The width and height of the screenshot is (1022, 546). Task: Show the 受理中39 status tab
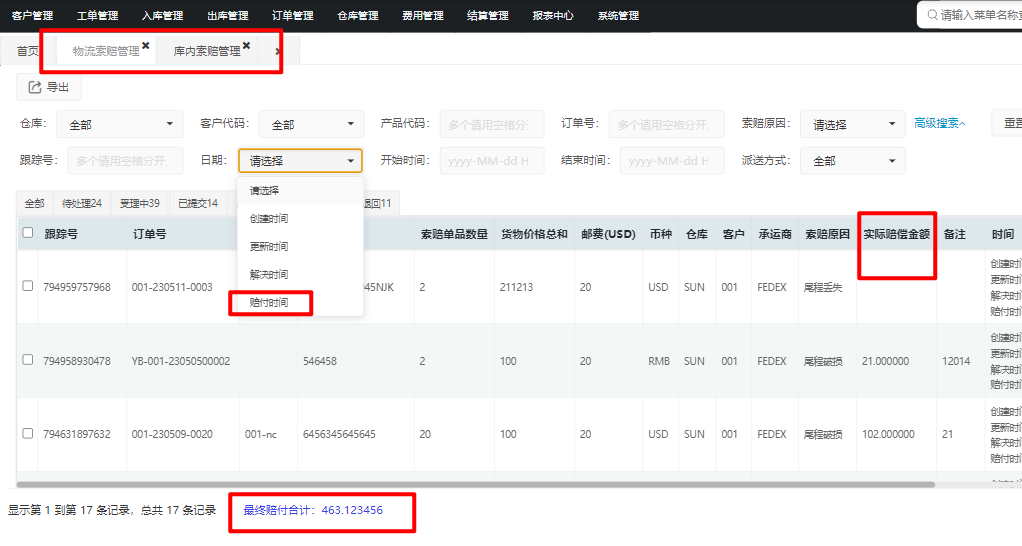140,203
